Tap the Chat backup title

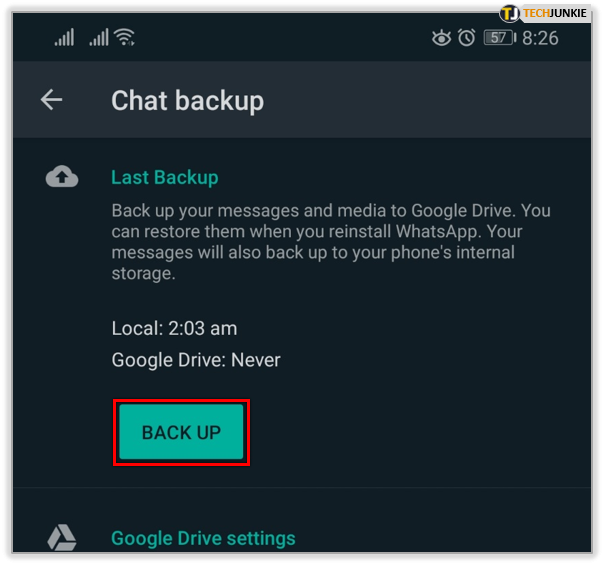coord(187,101)
